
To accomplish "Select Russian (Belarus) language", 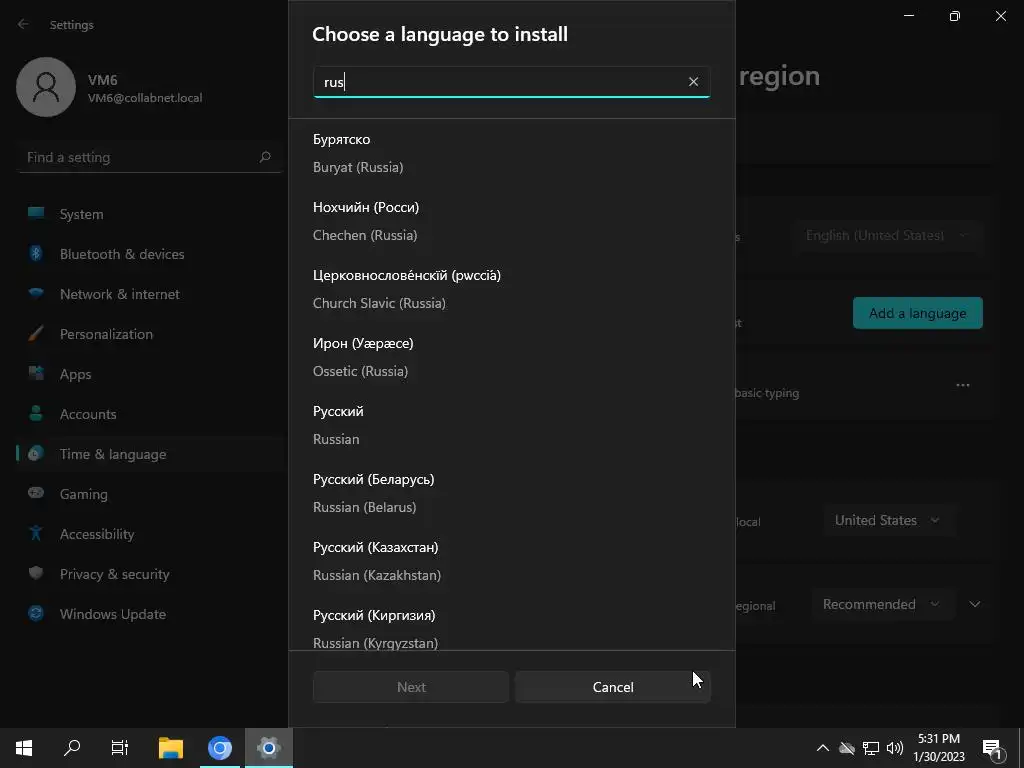I will coord(512,492).
